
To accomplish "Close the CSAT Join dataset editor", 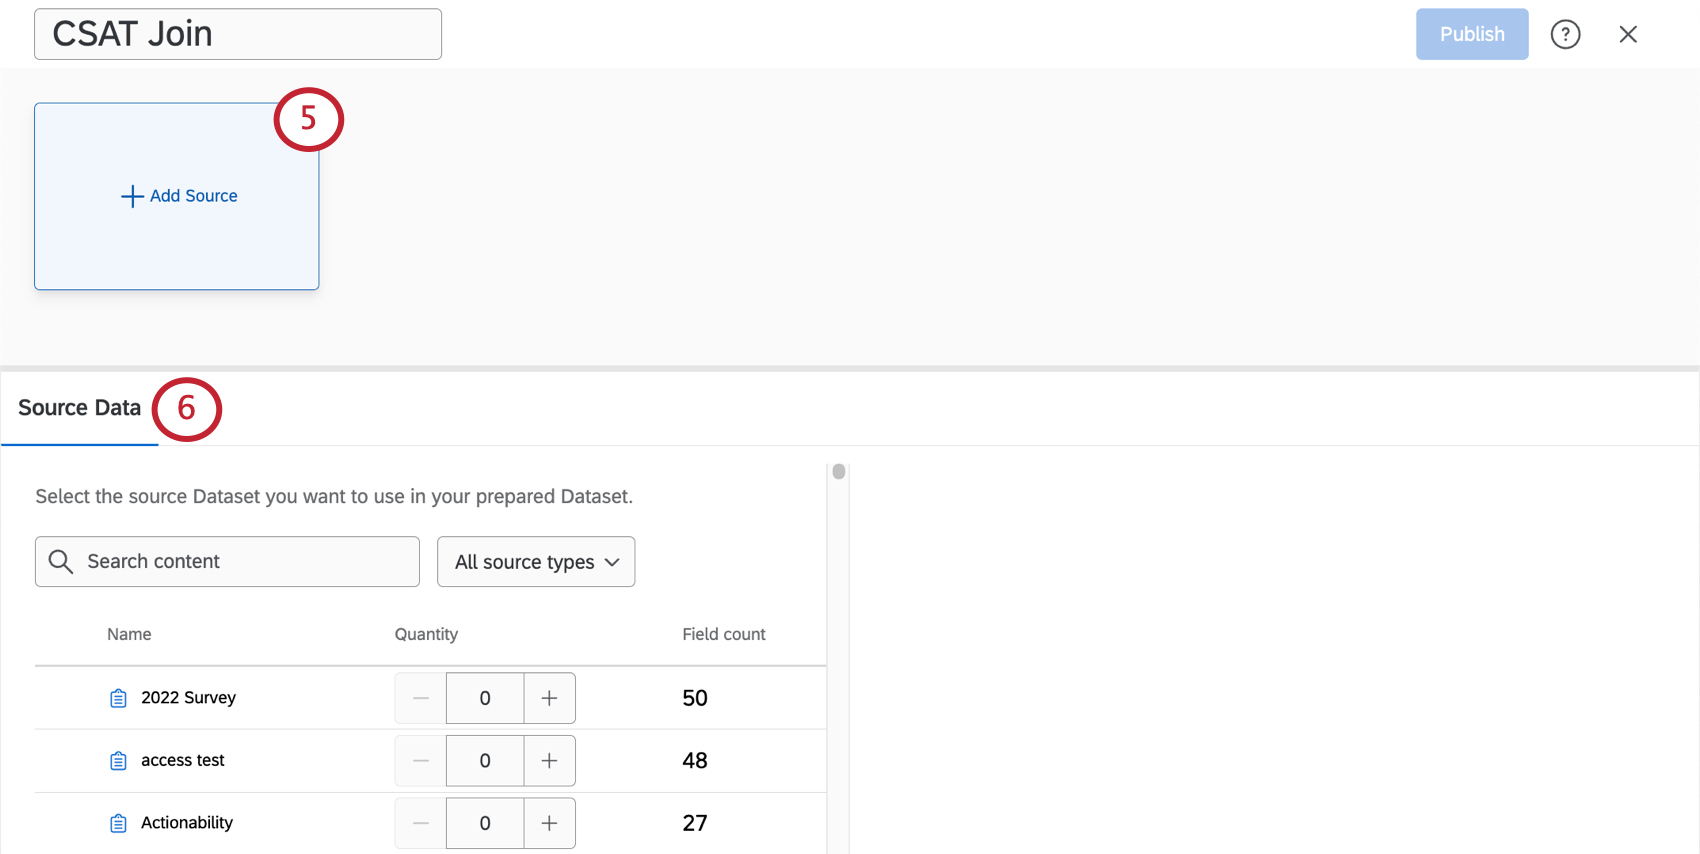I will pos(1628,34).
